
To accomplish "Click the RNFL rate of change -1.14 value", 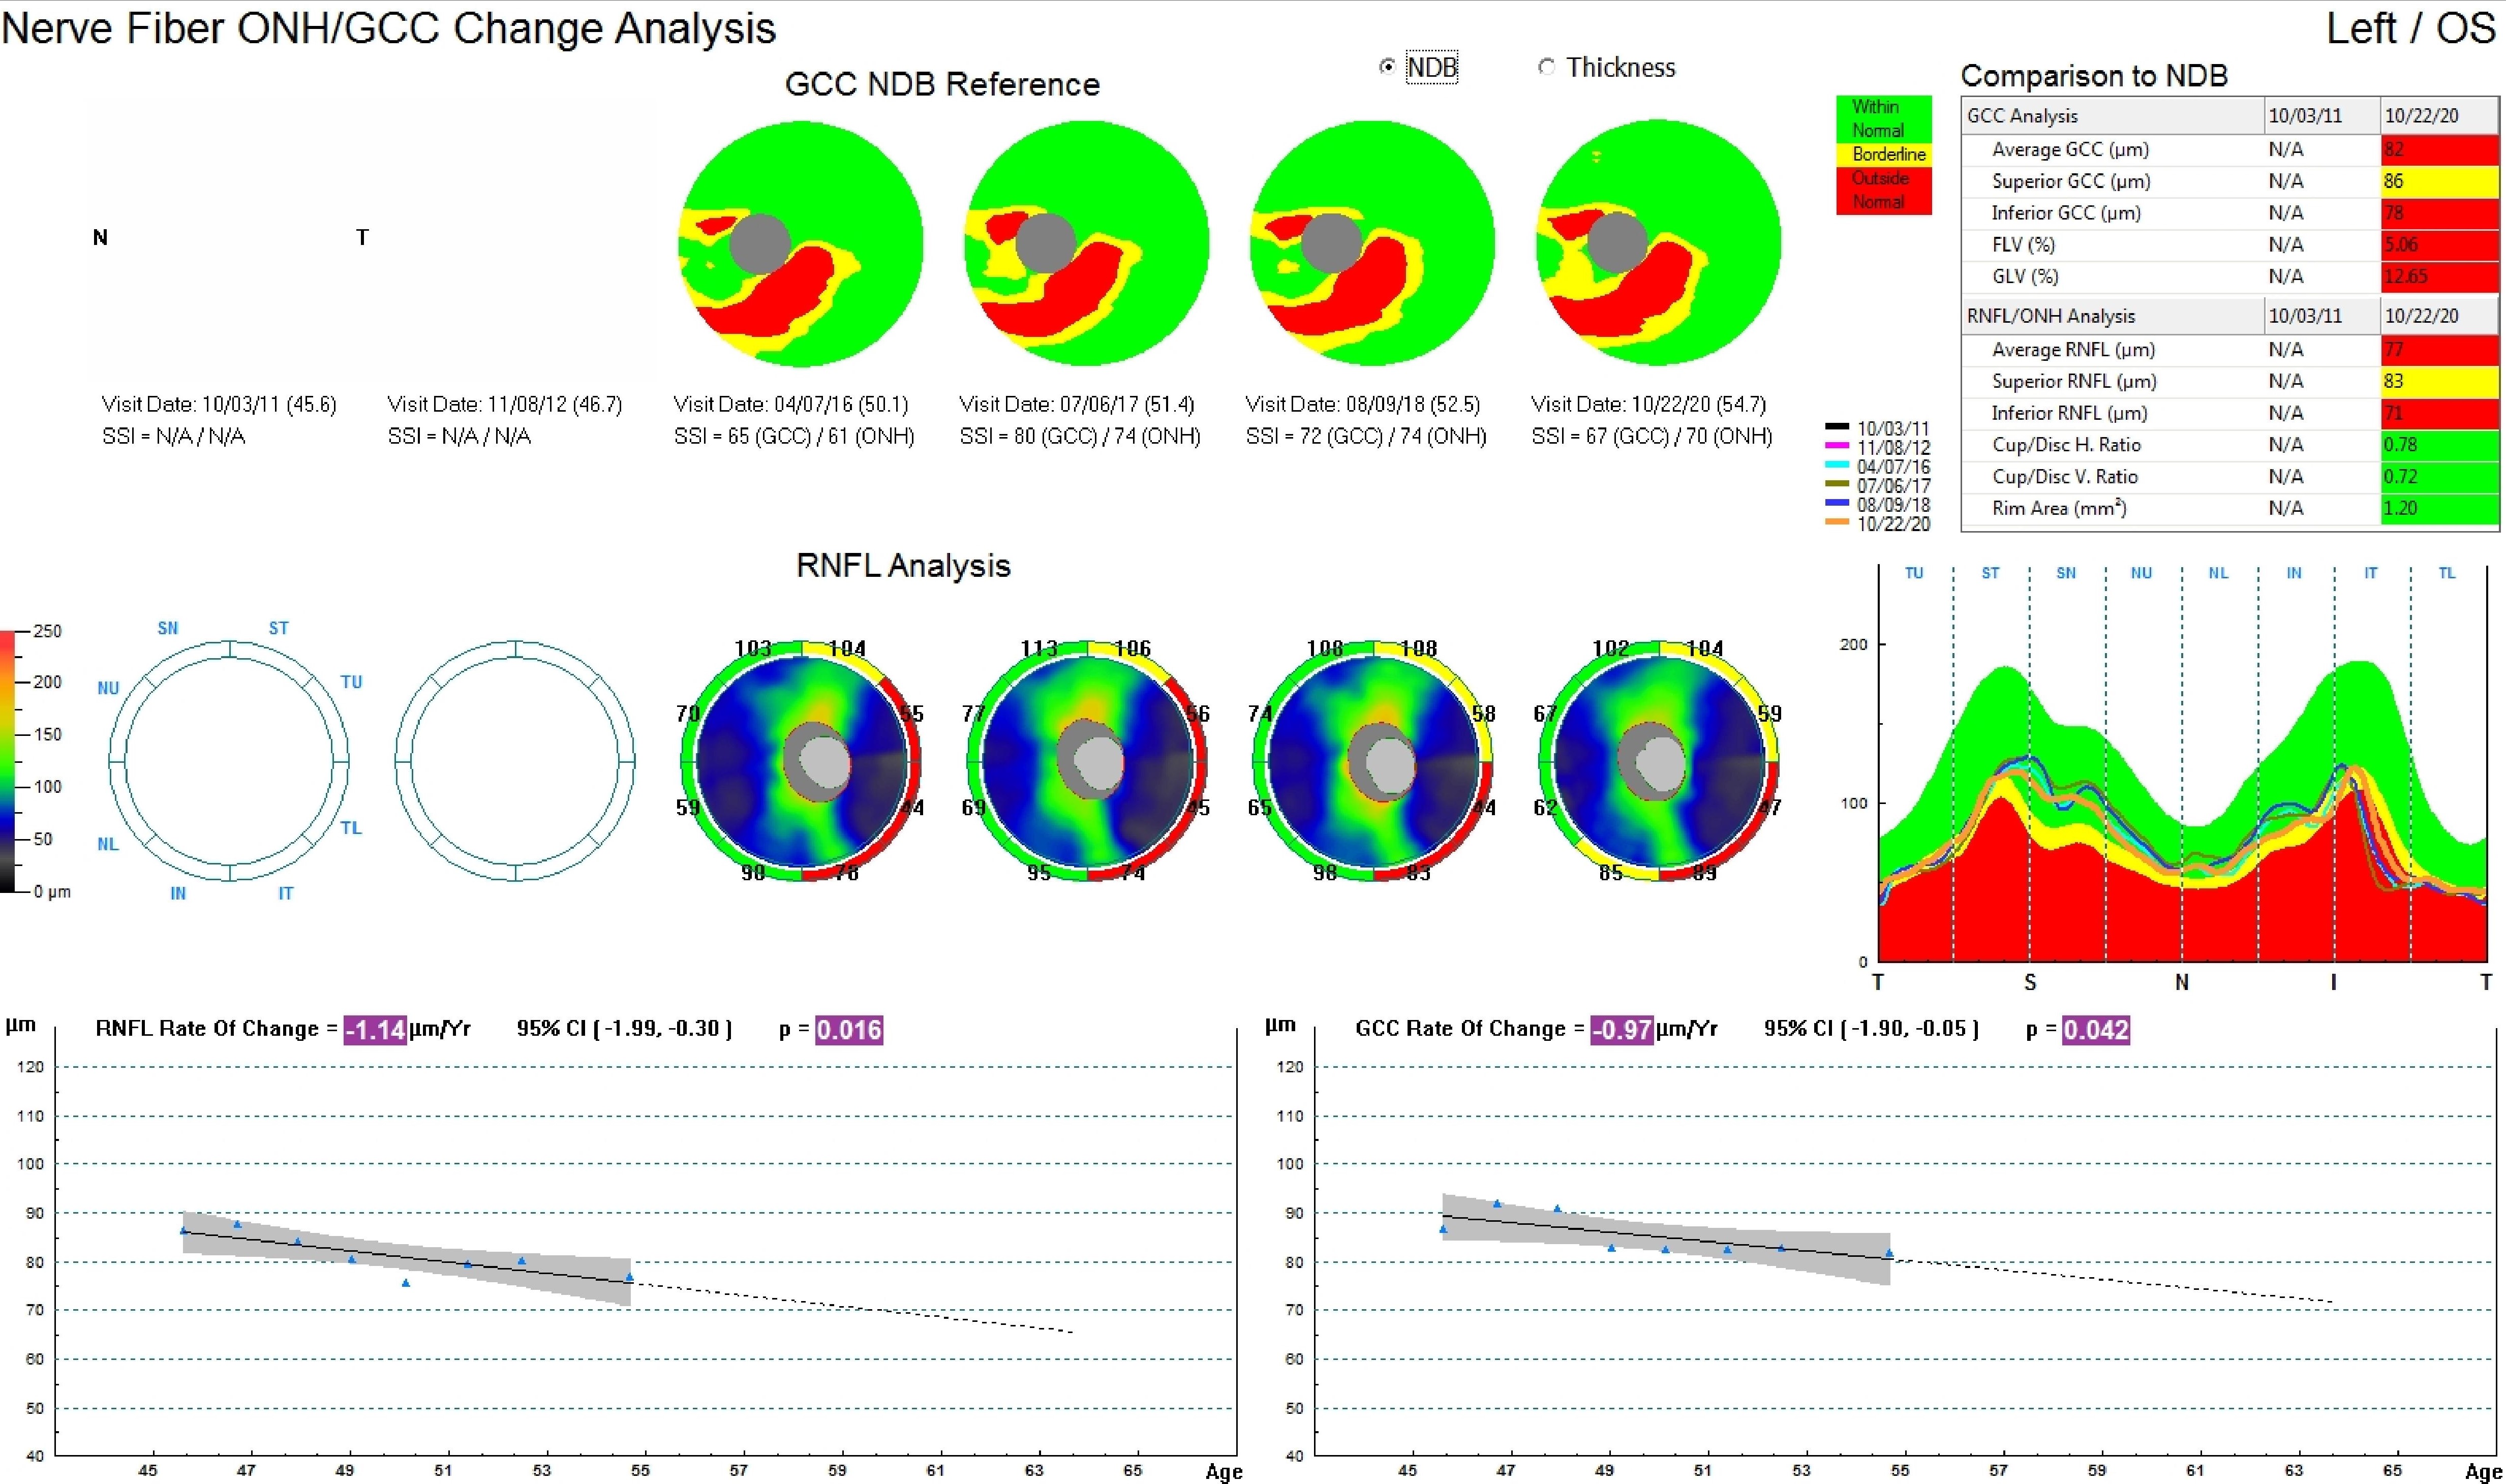I will [x=375, y=1030].
